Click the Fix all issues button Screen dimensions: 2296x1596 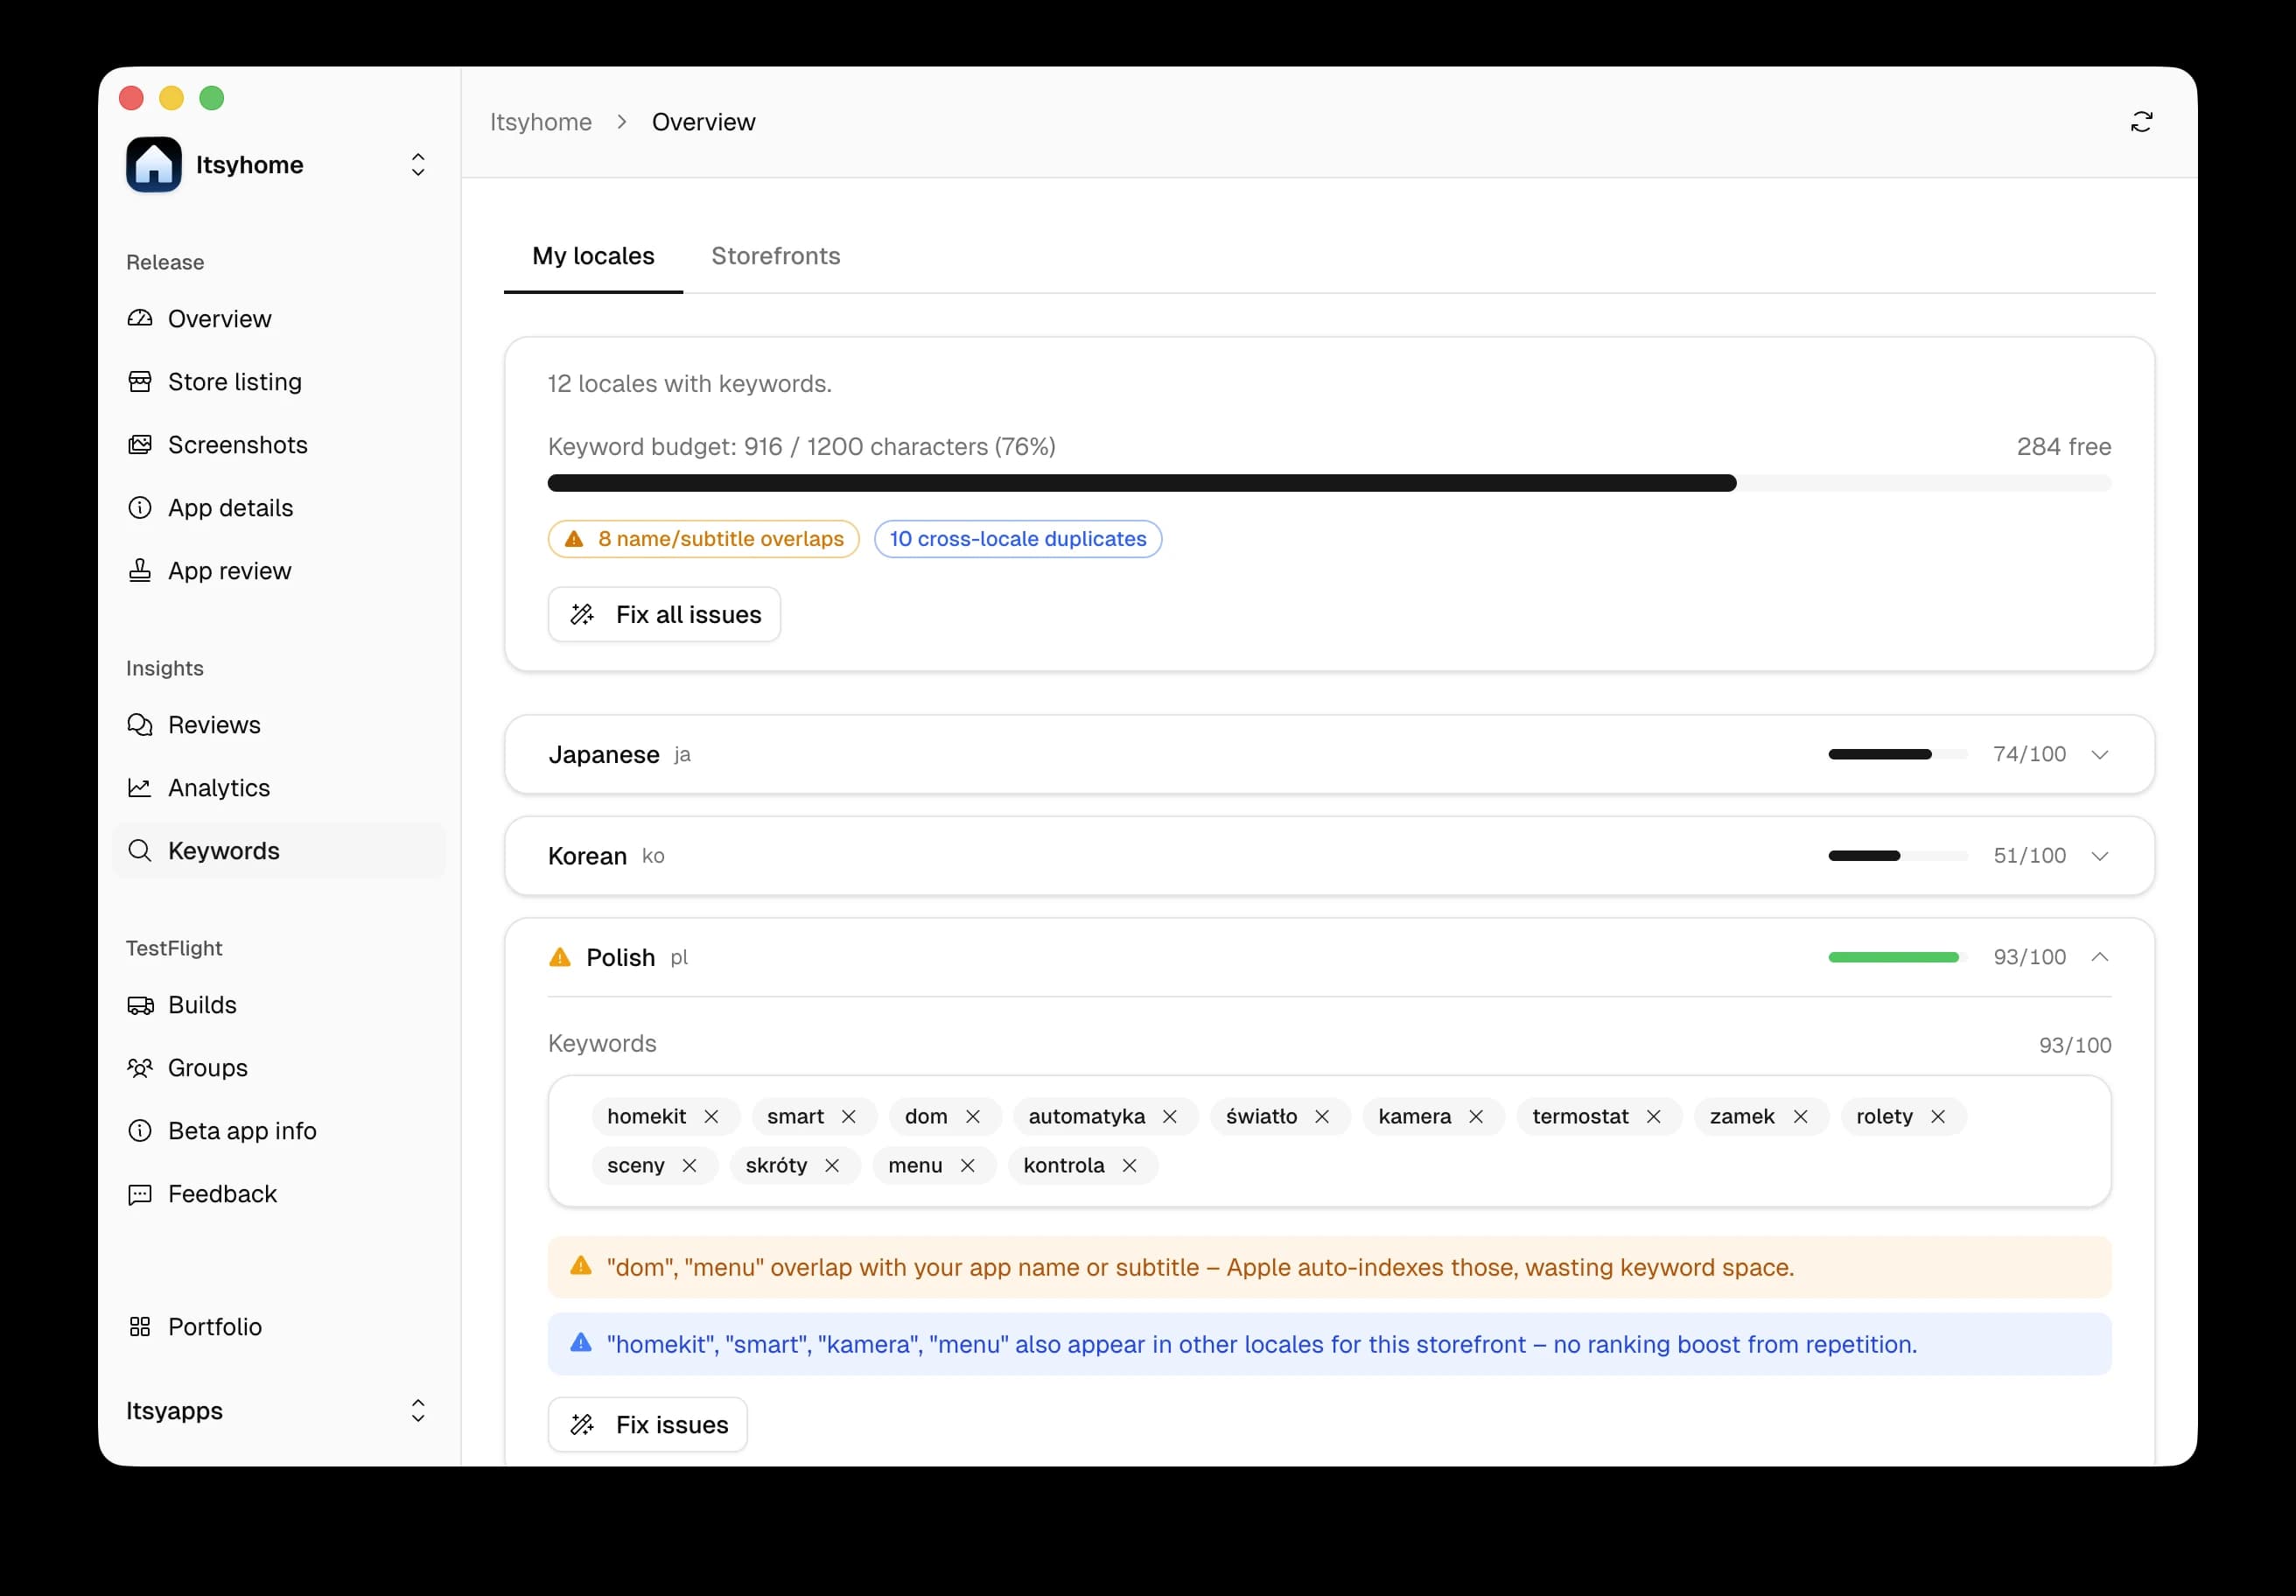(663, 614)
